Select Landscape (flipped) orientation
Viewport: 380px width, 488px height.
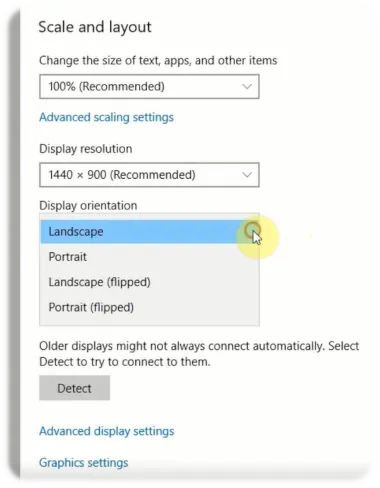click(x=149, y=282)
